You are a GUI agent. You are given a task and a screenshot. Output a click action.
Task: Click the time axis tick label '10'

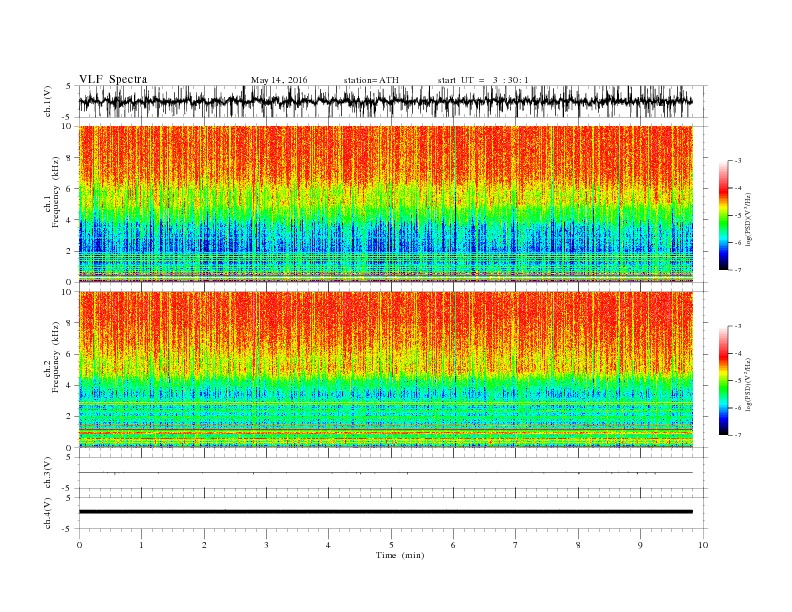tap(703, 545)
